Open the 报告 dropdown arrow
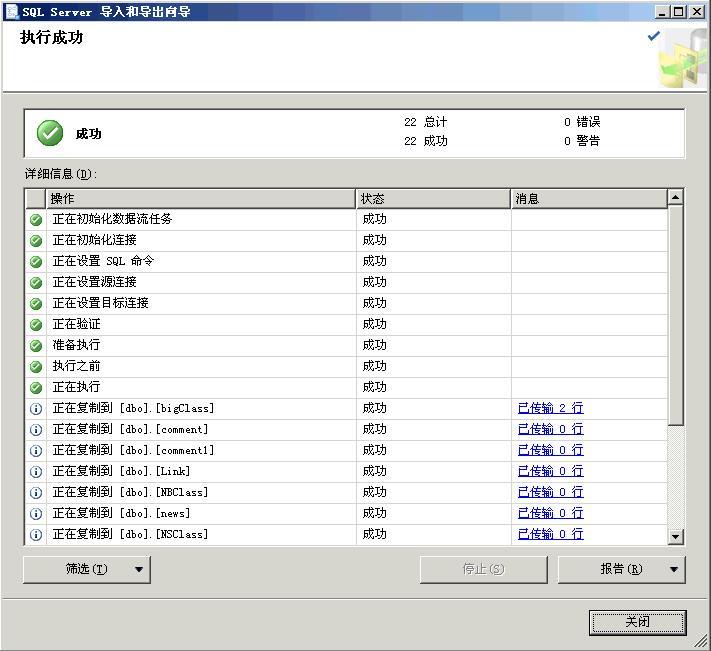The width and height of the screenshot is (711, 651). coord(673,569)
